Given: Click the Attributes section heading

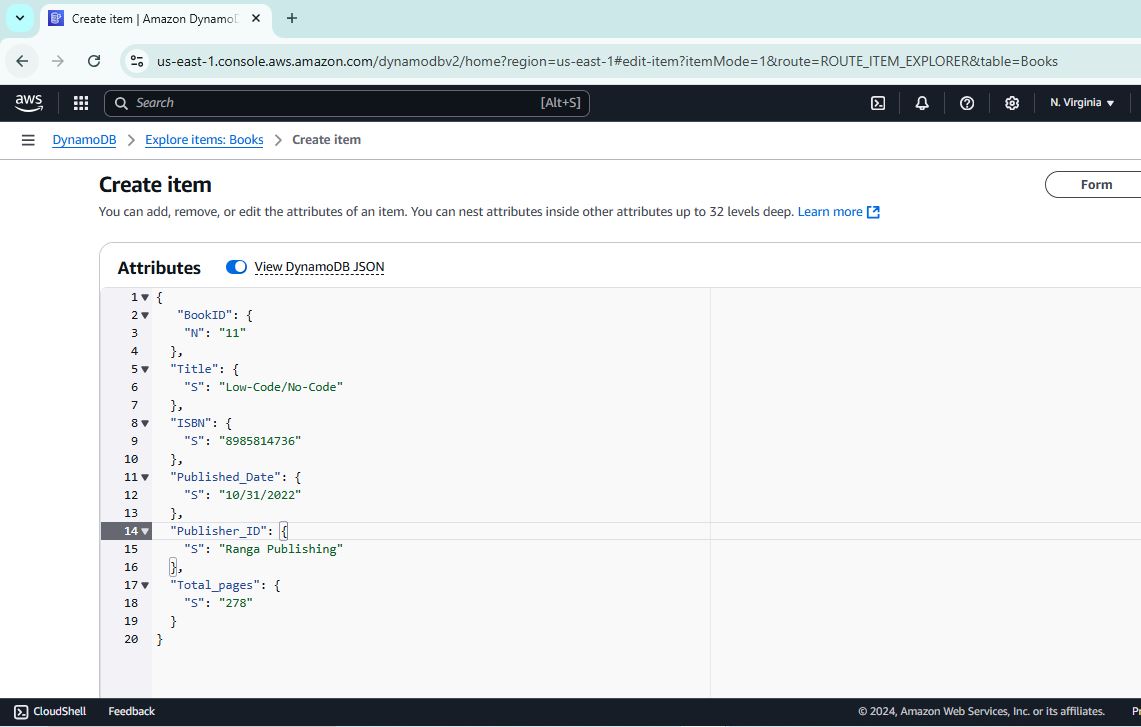Looking at the screenshot, I should point(159,268).
